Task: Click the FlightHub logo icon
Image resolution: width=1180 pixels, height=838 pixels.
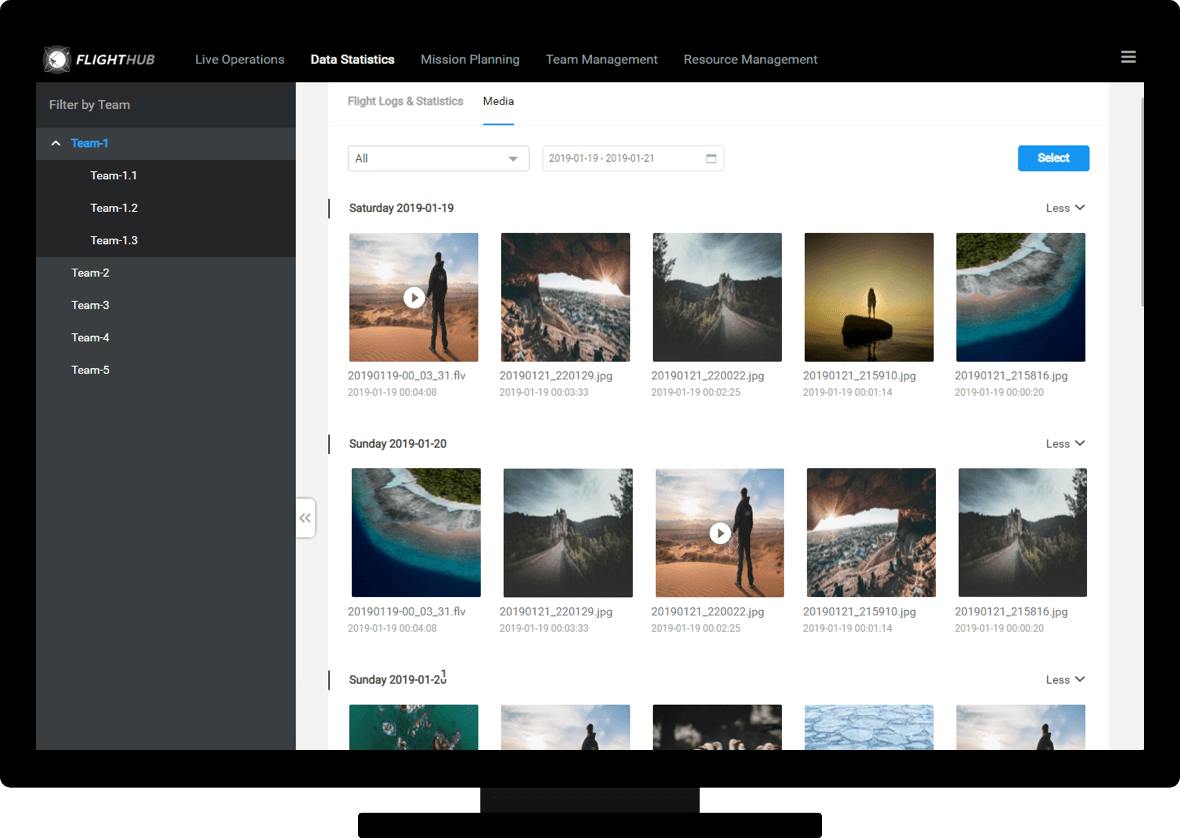Action: (x=57, y=60)
